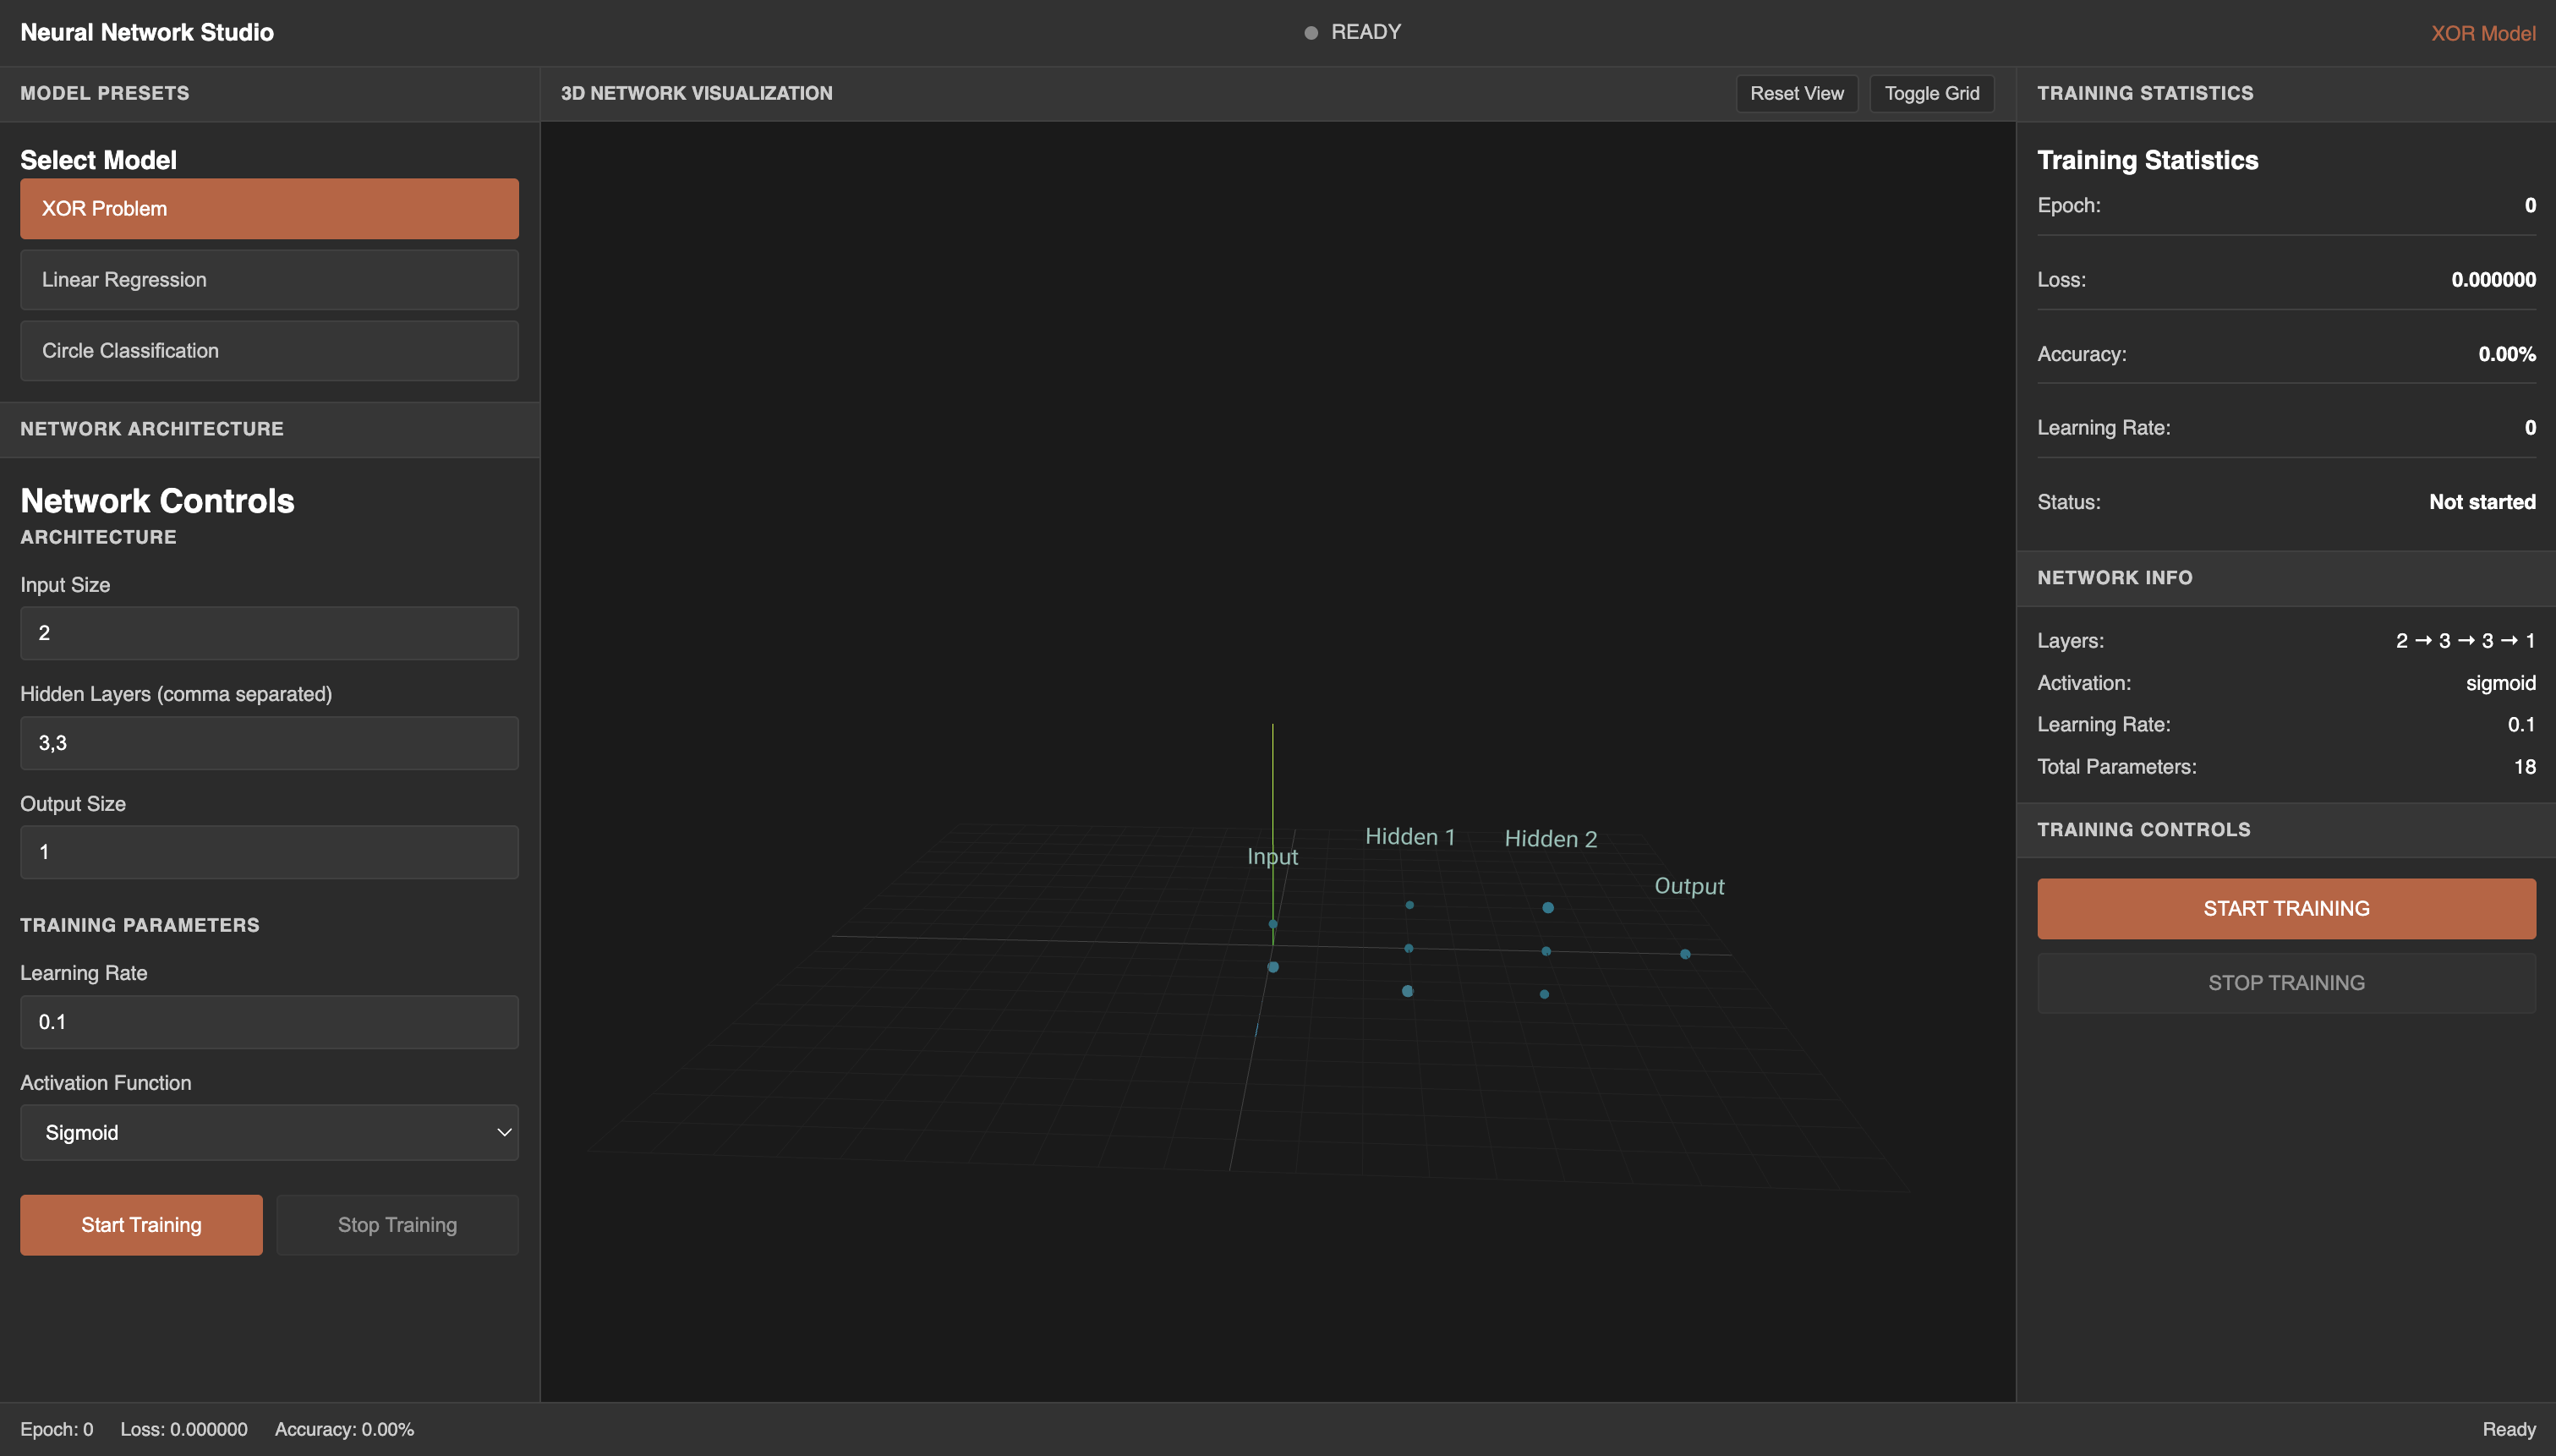2556x1456 pixels.
Task: Select the XOR Problem model preset
Action: click(268, 208)
